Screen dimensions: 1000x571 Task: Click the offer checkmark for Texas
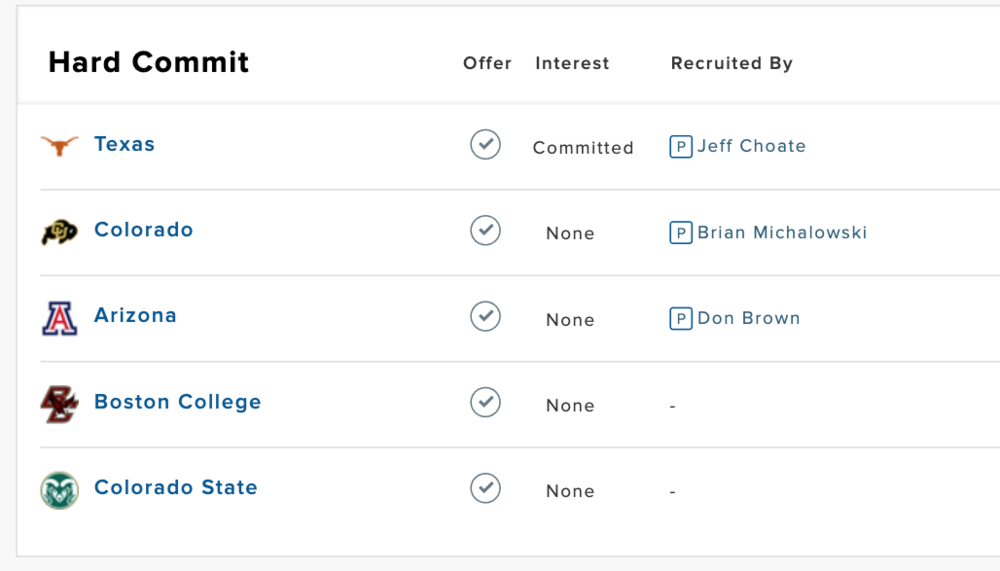click(x=485, y=145)
